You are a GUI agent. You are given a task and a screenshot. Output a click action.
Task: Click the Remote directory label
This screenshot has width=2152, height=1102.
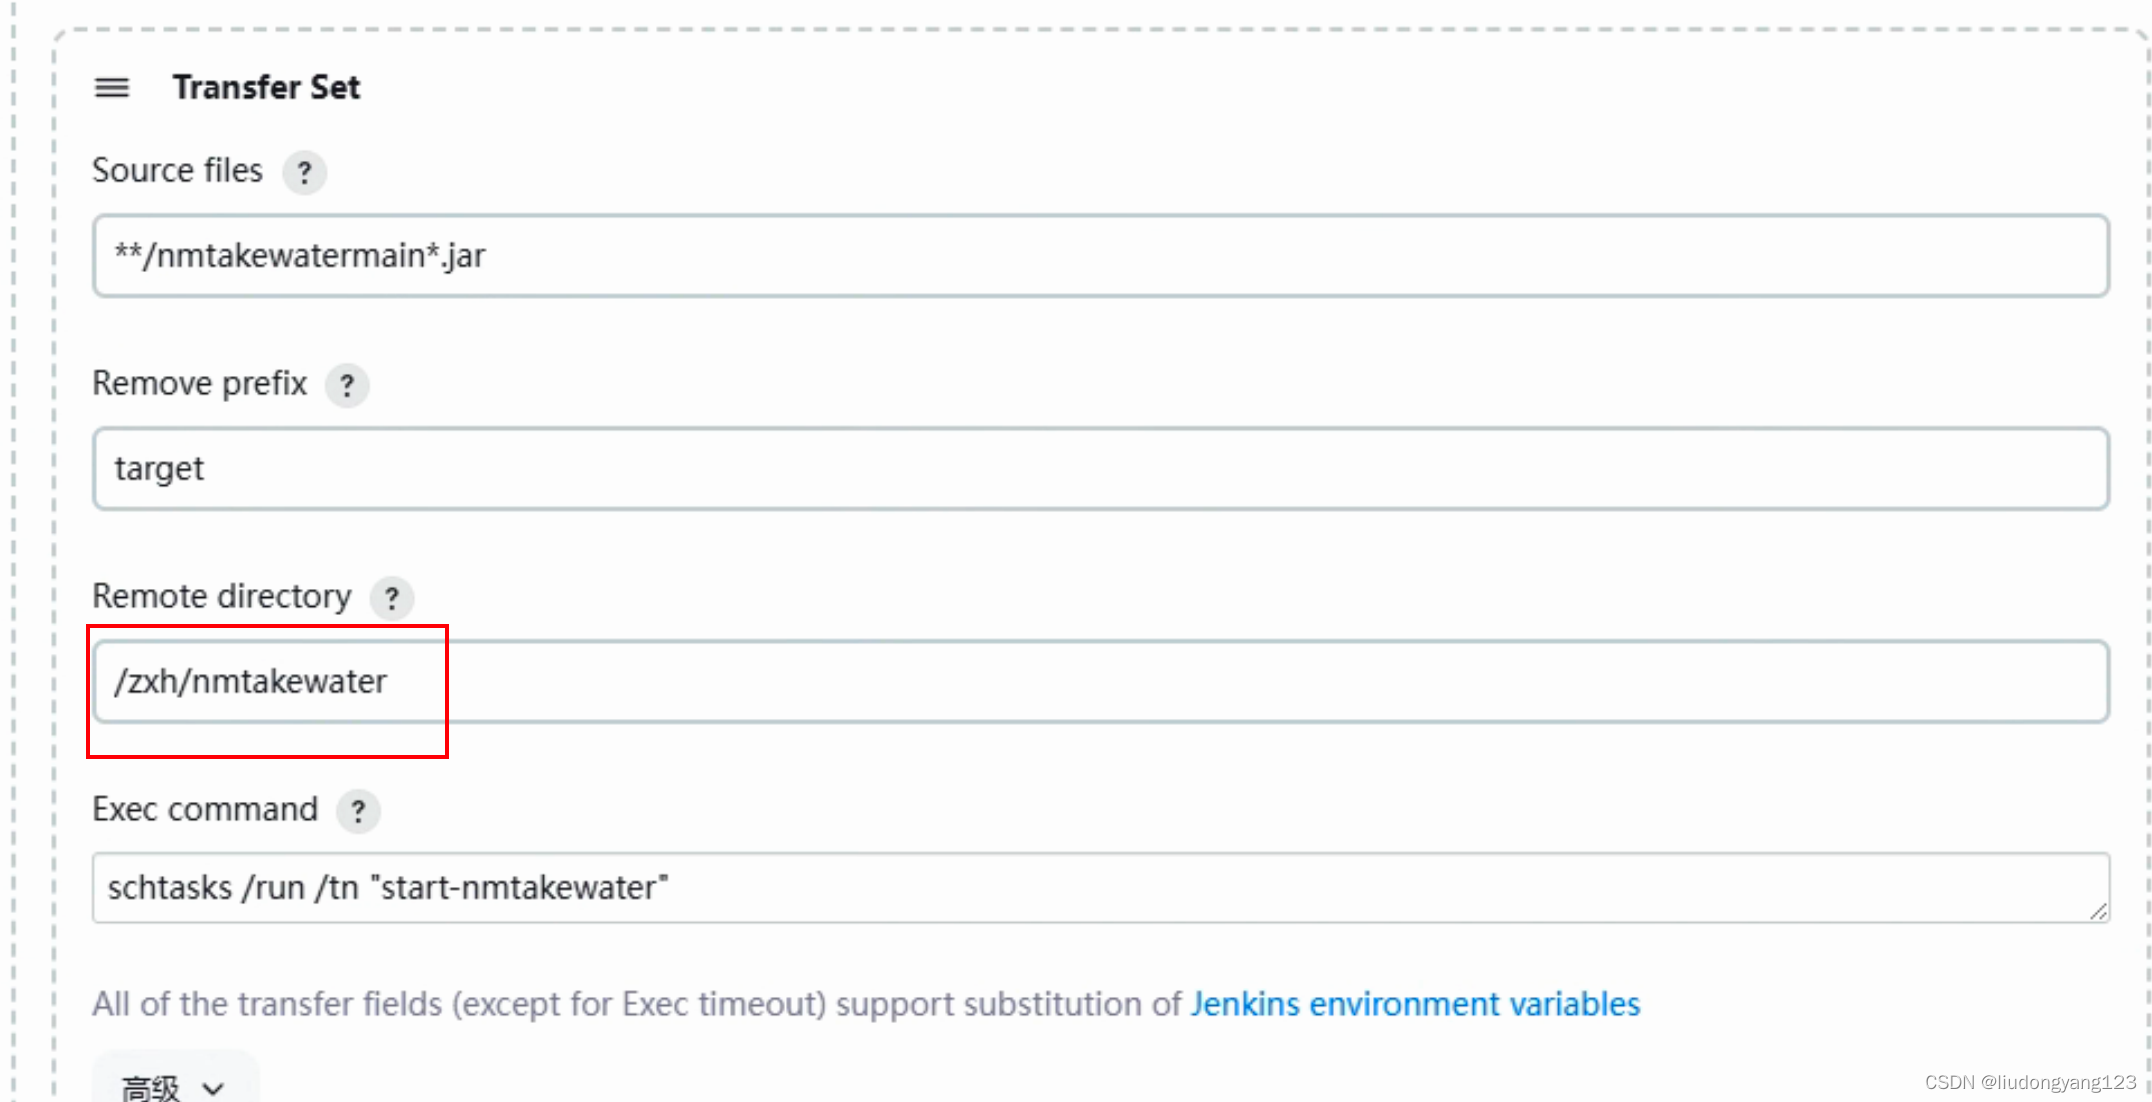tap(222, 597)
